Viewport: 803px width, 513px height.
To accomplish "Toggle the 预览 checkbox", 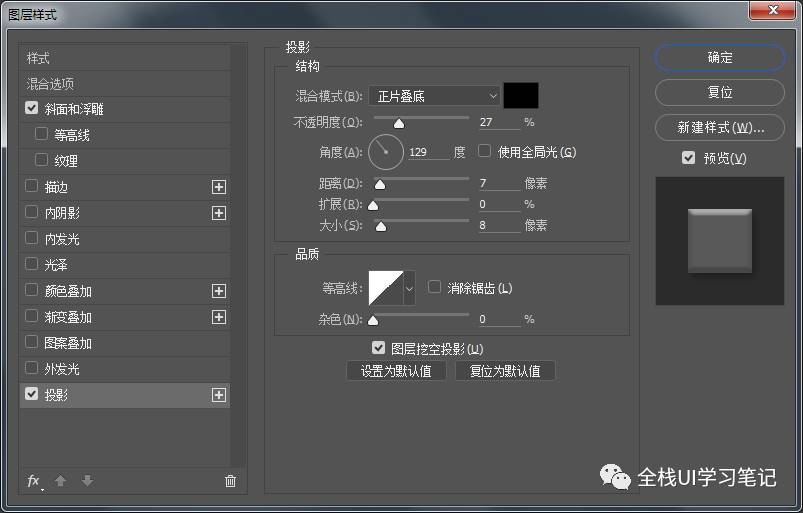I will coord(689,158).
